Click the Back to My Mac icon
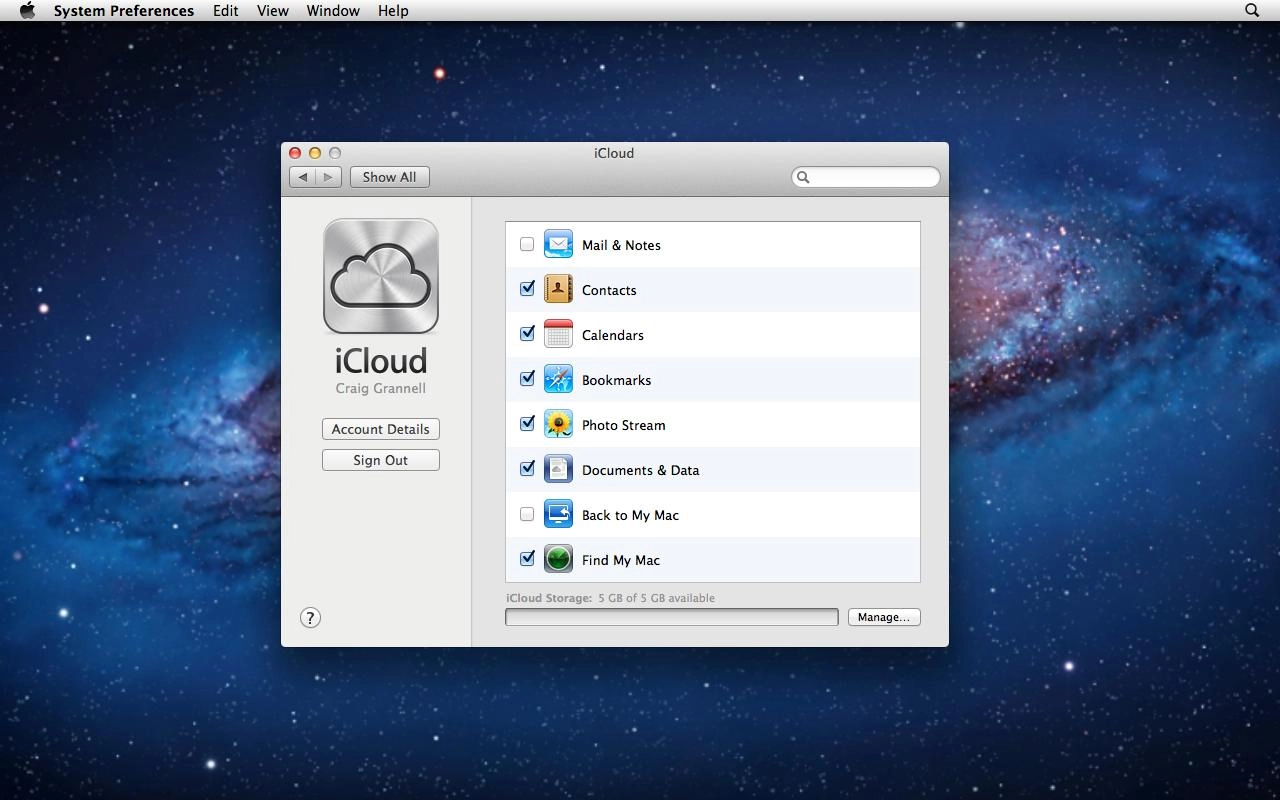This screenshot has width=1280, height=800. tap(558, 514)
